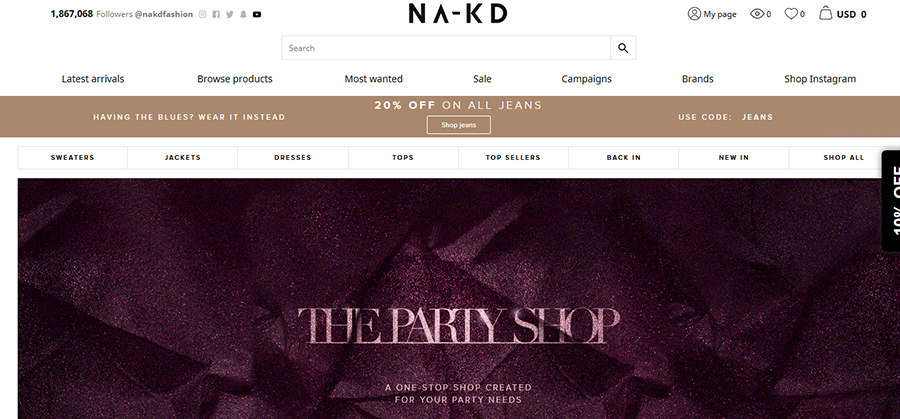
Task: View recently viewed eye icon
Action: coord(757,14)
